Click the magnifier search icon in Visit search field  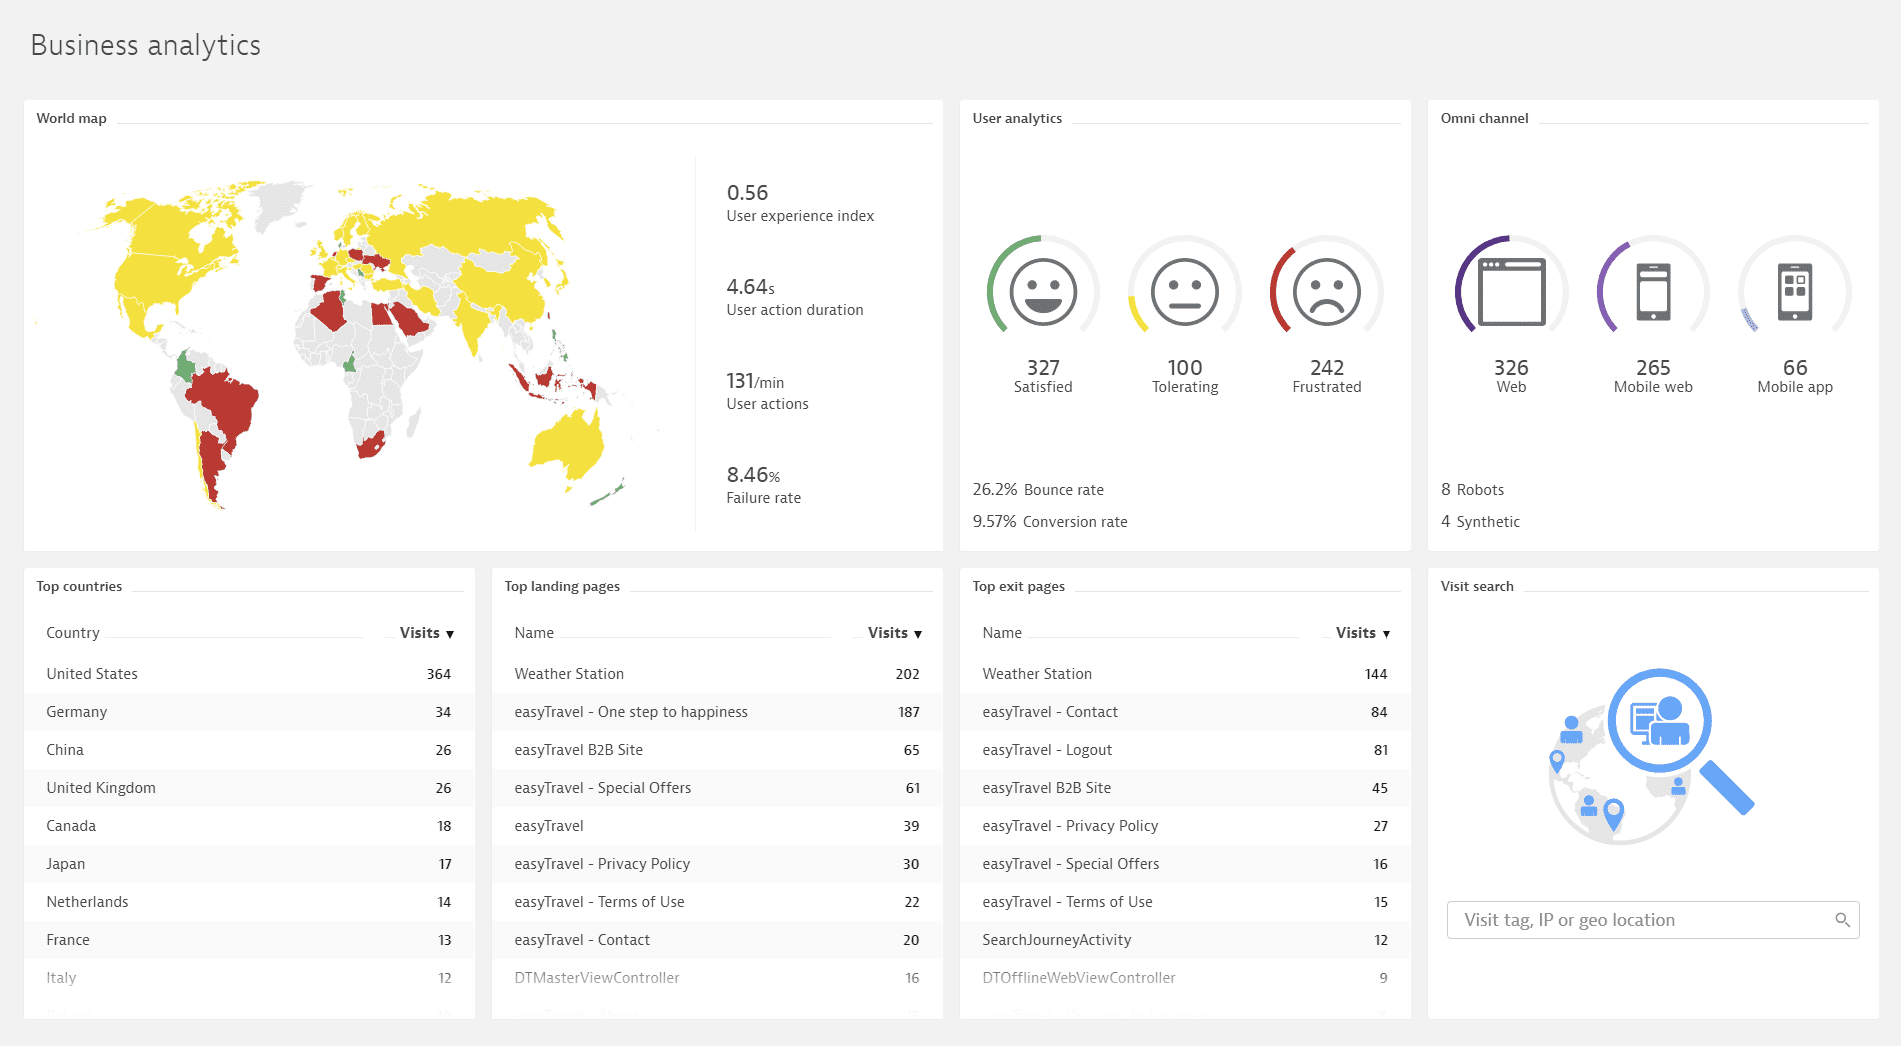(x=1842, y=920)
